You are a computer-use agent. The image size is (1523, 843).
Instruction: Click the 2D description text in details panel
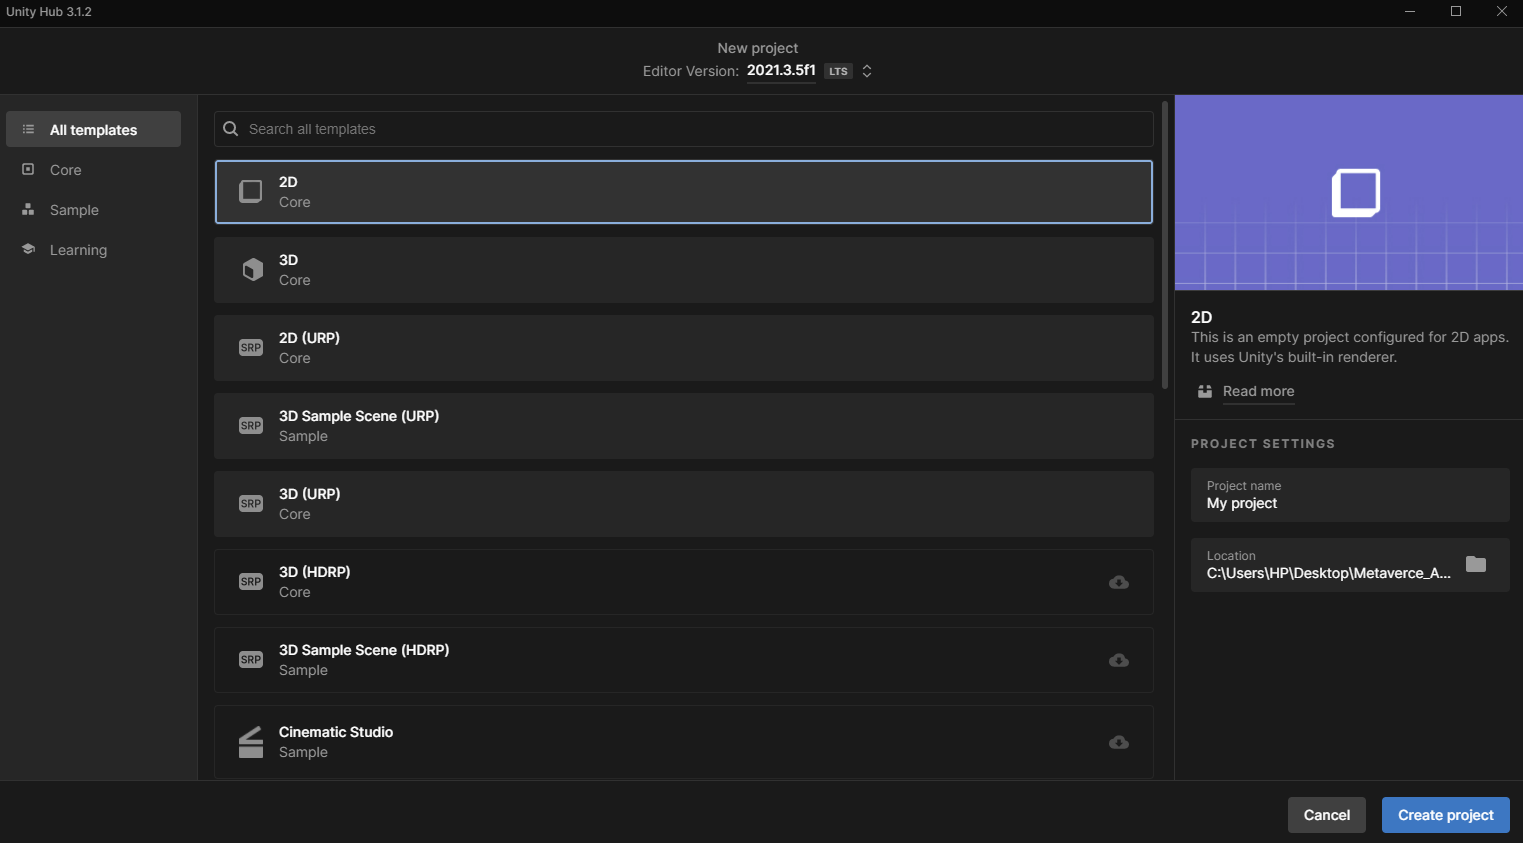point(1350,347)
